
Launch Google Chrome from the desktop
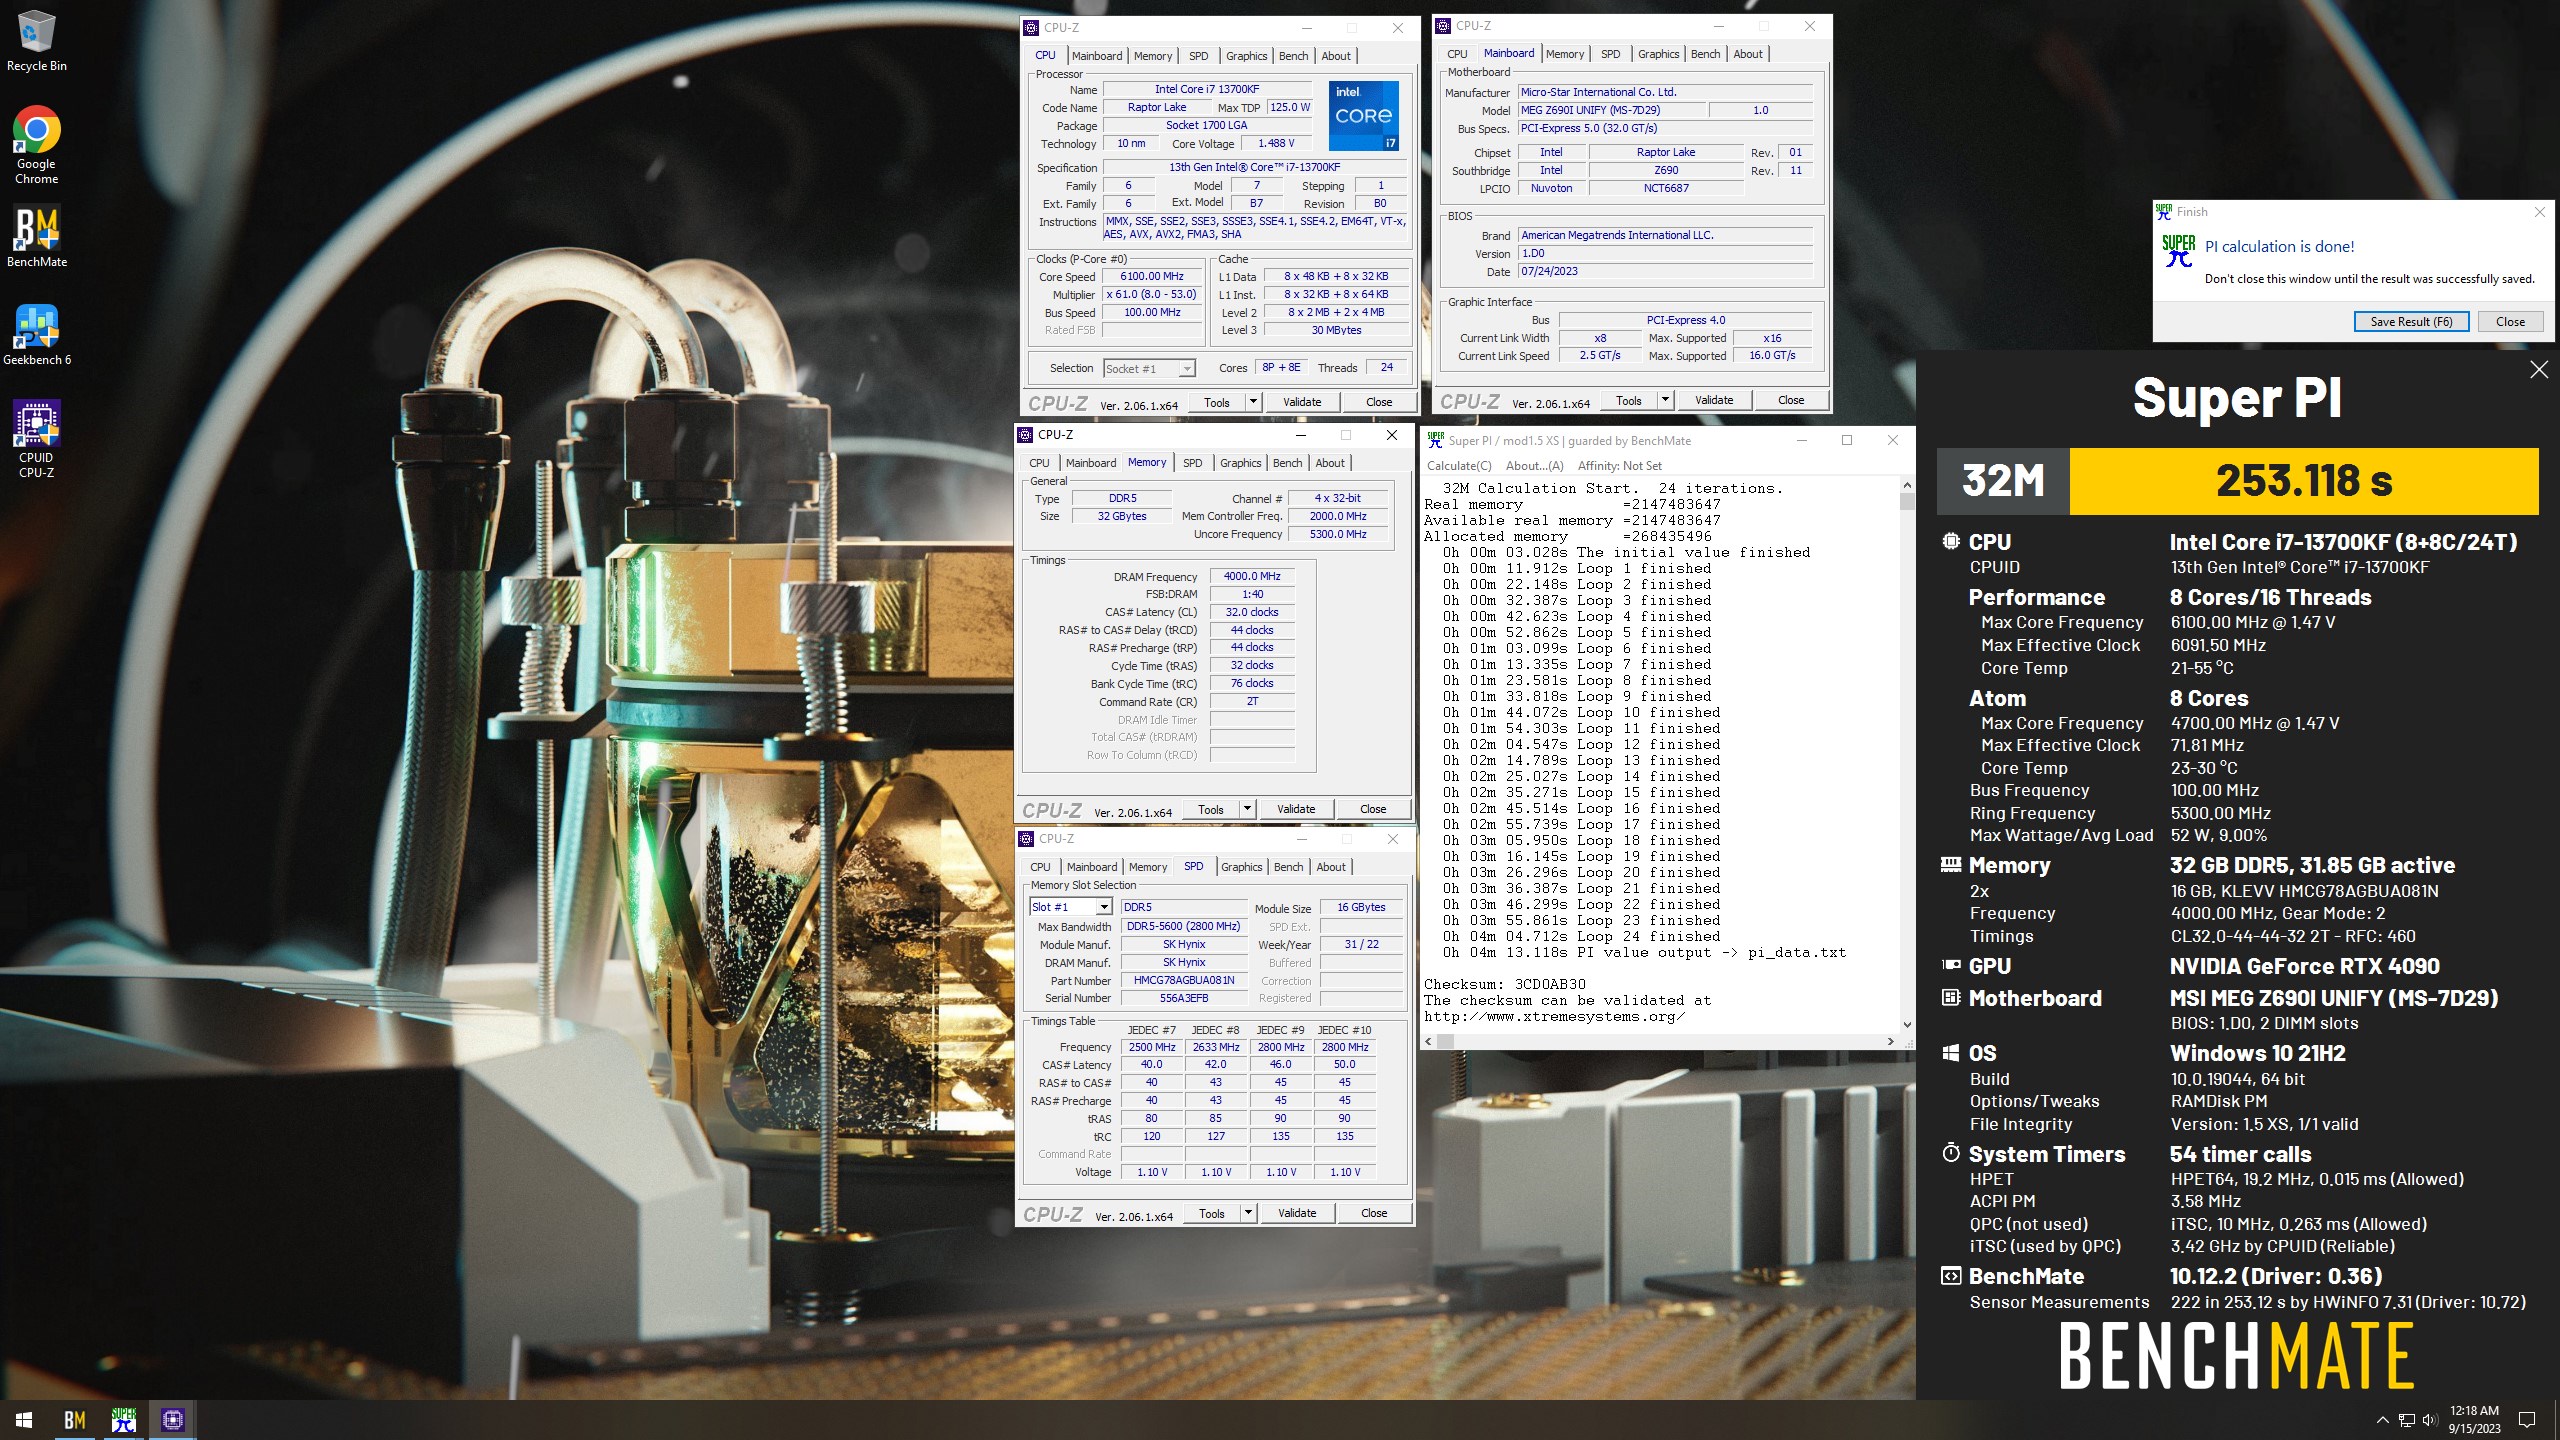pos(36,145)
